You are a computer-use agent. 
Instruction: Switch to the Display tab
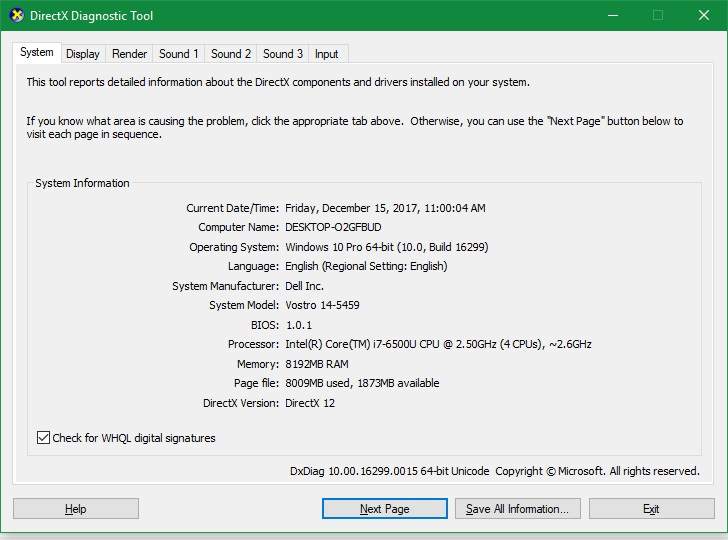click(83, 54)
